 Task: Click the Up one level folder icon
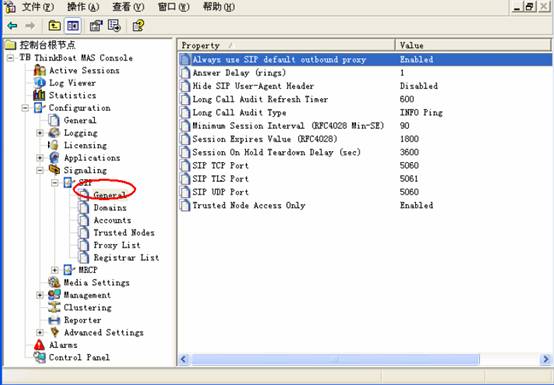coord(54,25)
